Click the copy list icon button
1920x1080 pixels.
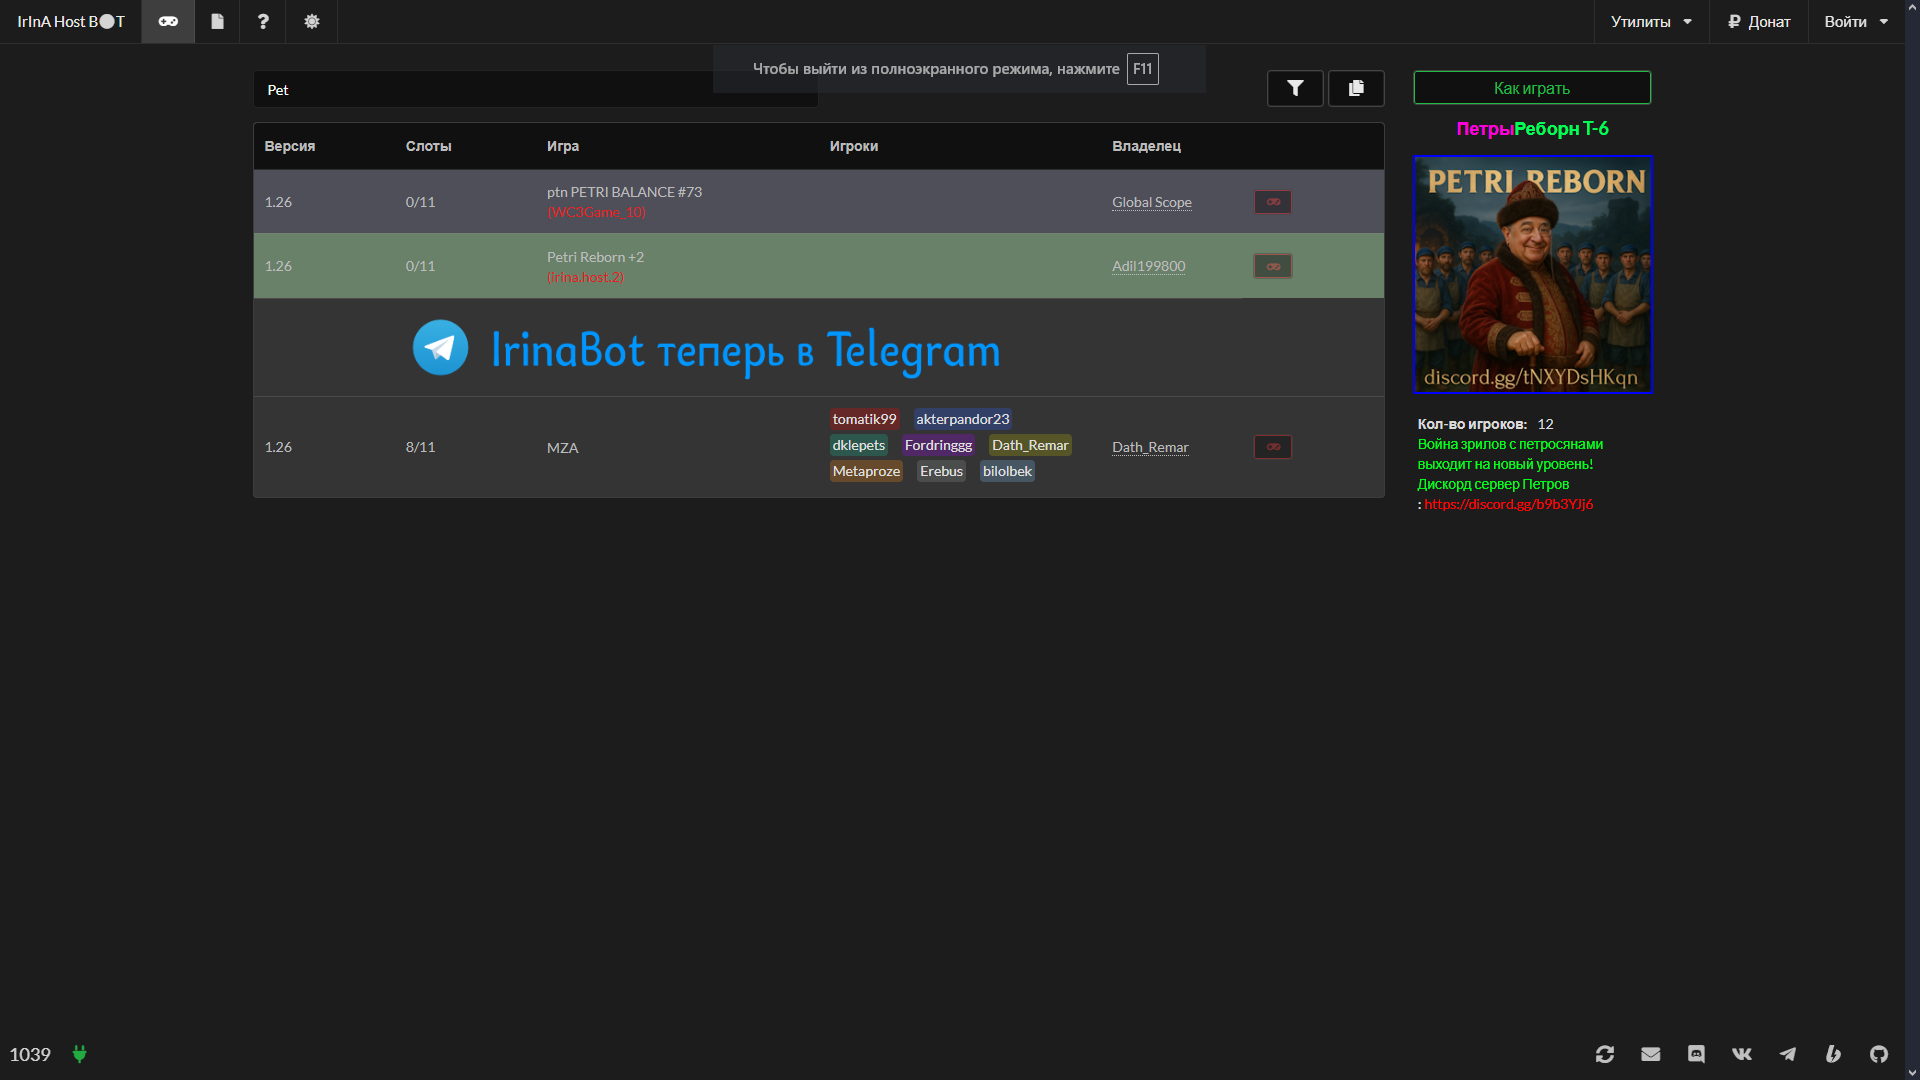click(x=1356, y=88)
